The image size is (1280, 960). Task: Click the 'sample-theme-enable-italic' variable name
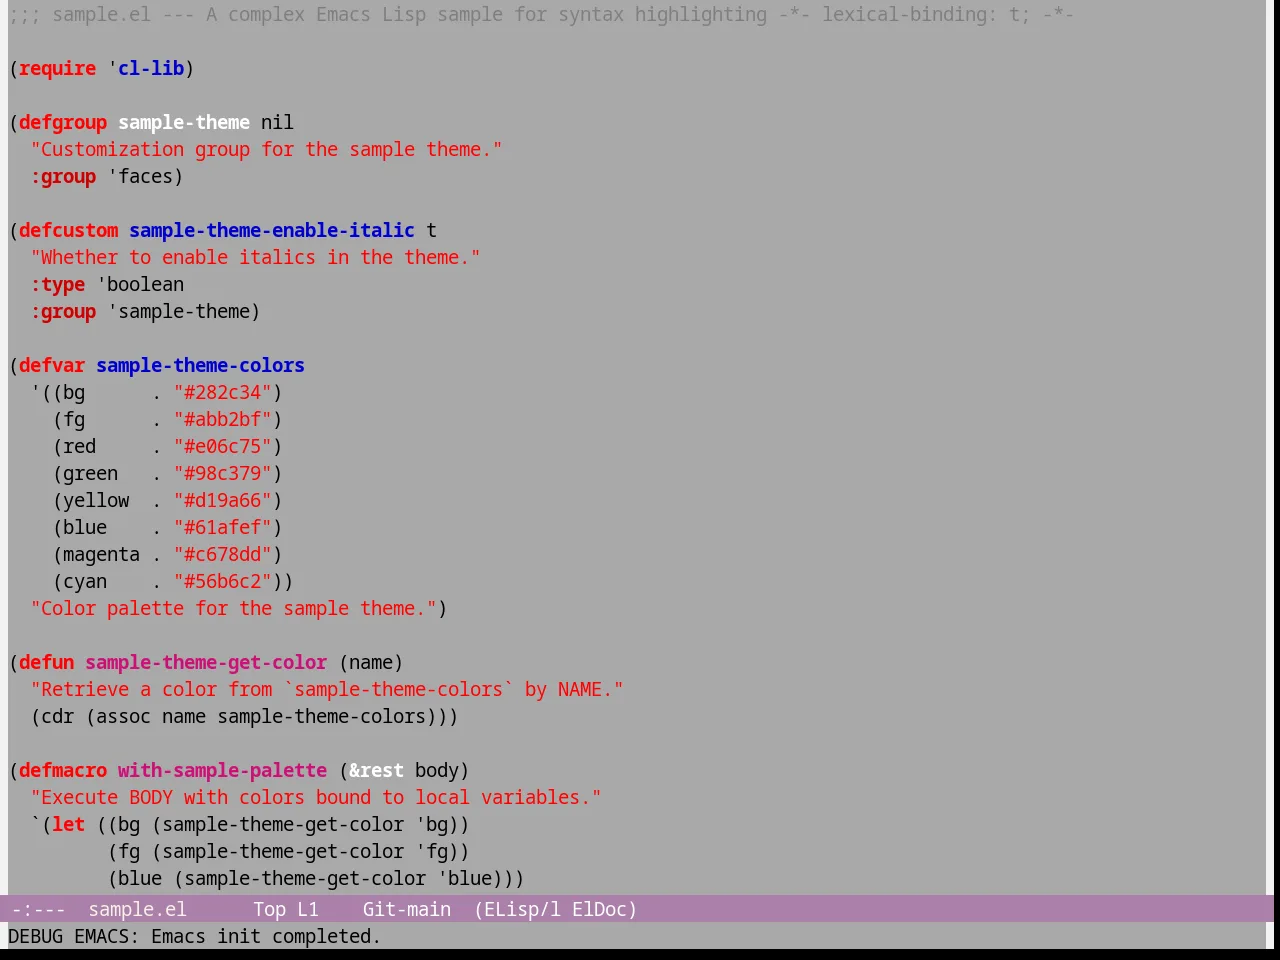(x=272, y=230)
